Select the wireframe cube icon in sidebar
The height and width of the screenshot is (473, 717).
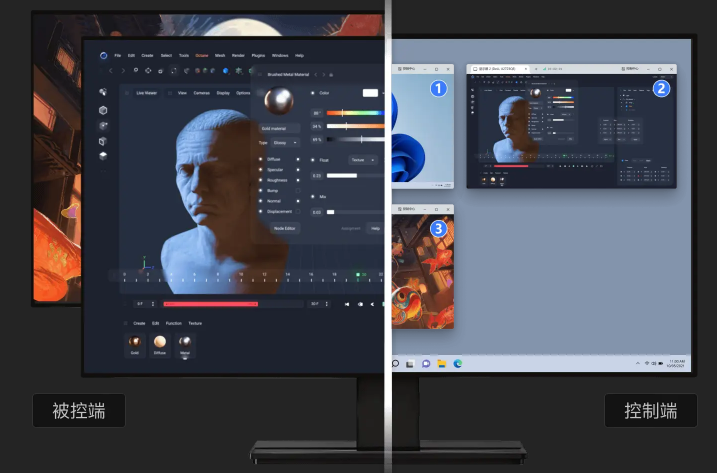point(103,141)
